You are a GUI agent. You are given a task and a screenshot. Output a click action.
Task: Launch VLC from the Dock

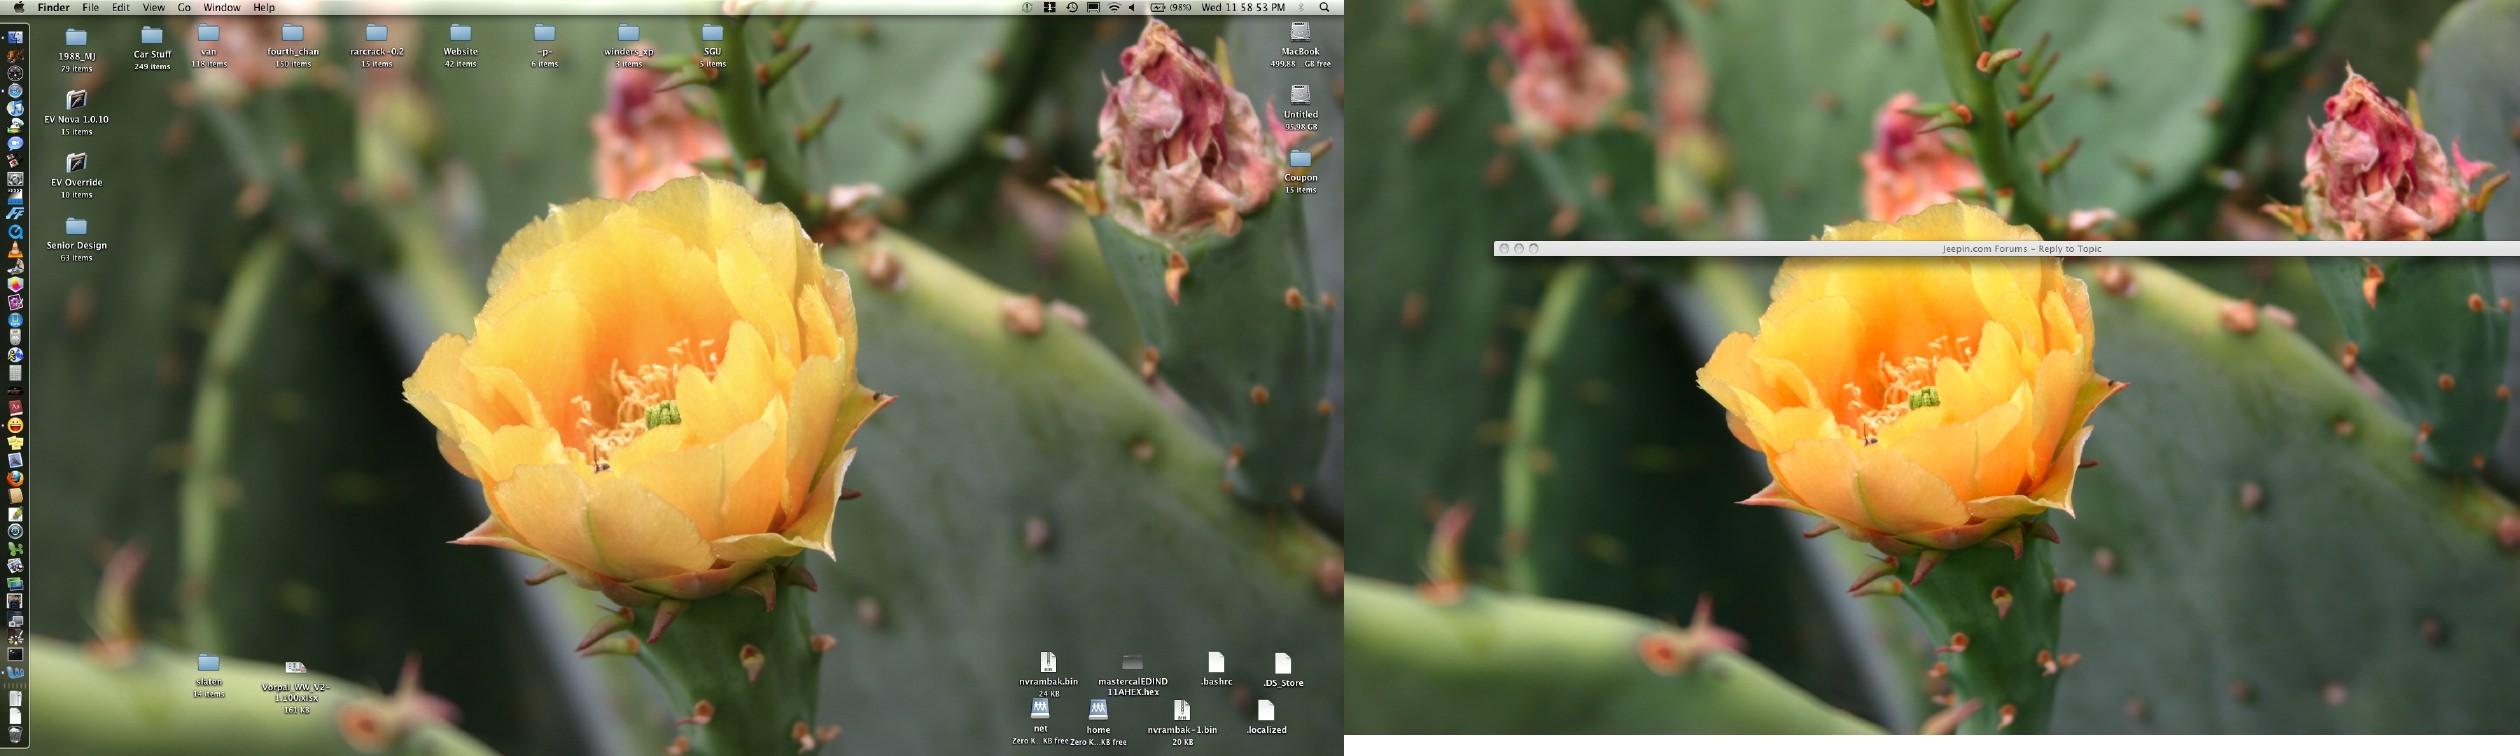click(x=15, y=249)
